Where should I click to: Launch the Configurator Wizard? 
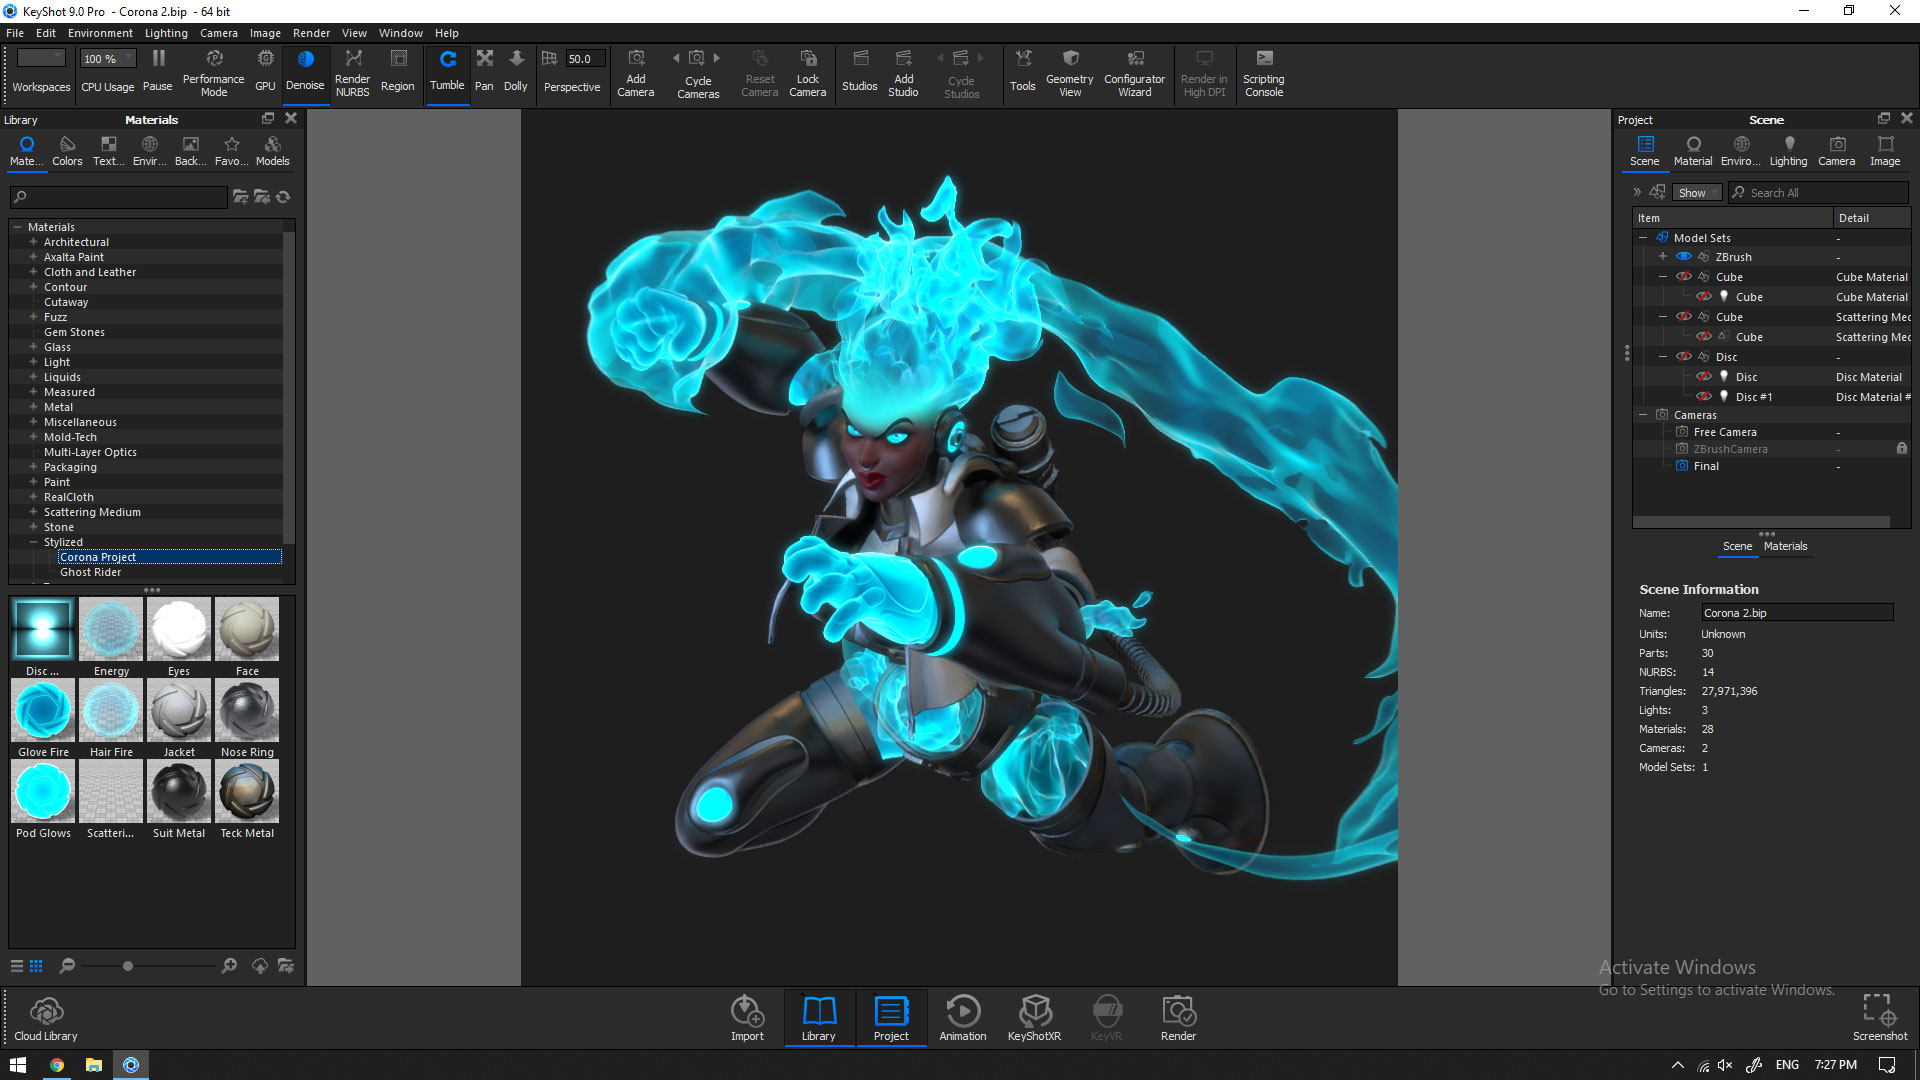click(1134, 71)
